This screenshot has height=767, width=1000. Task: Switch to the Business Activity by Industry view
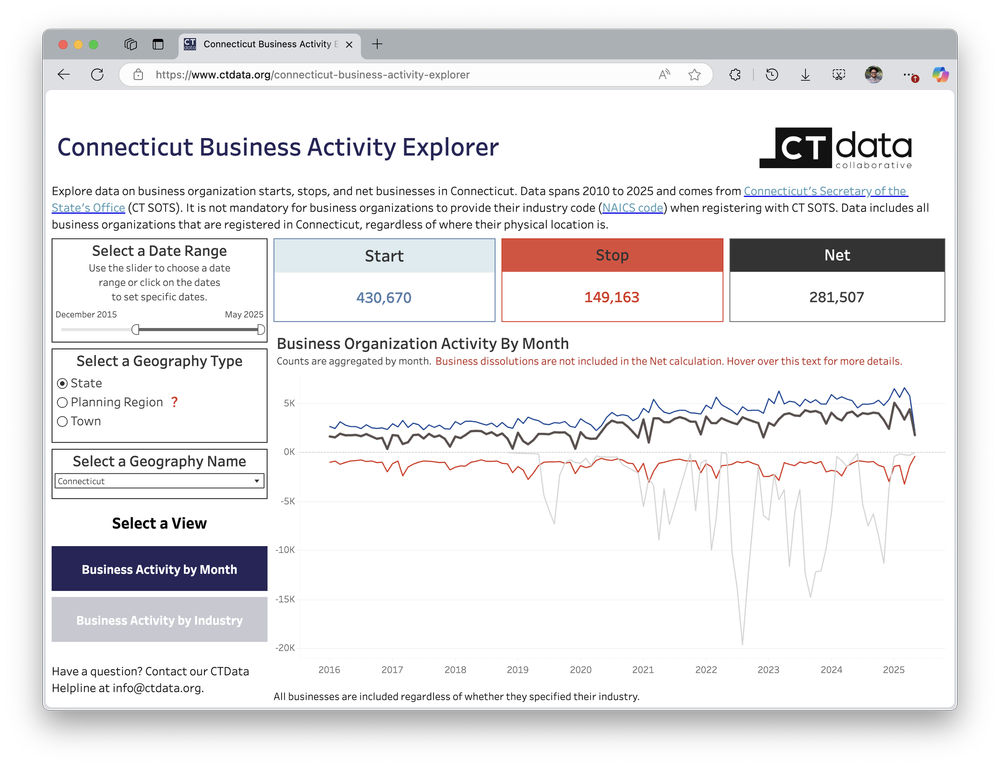(159, 620)
